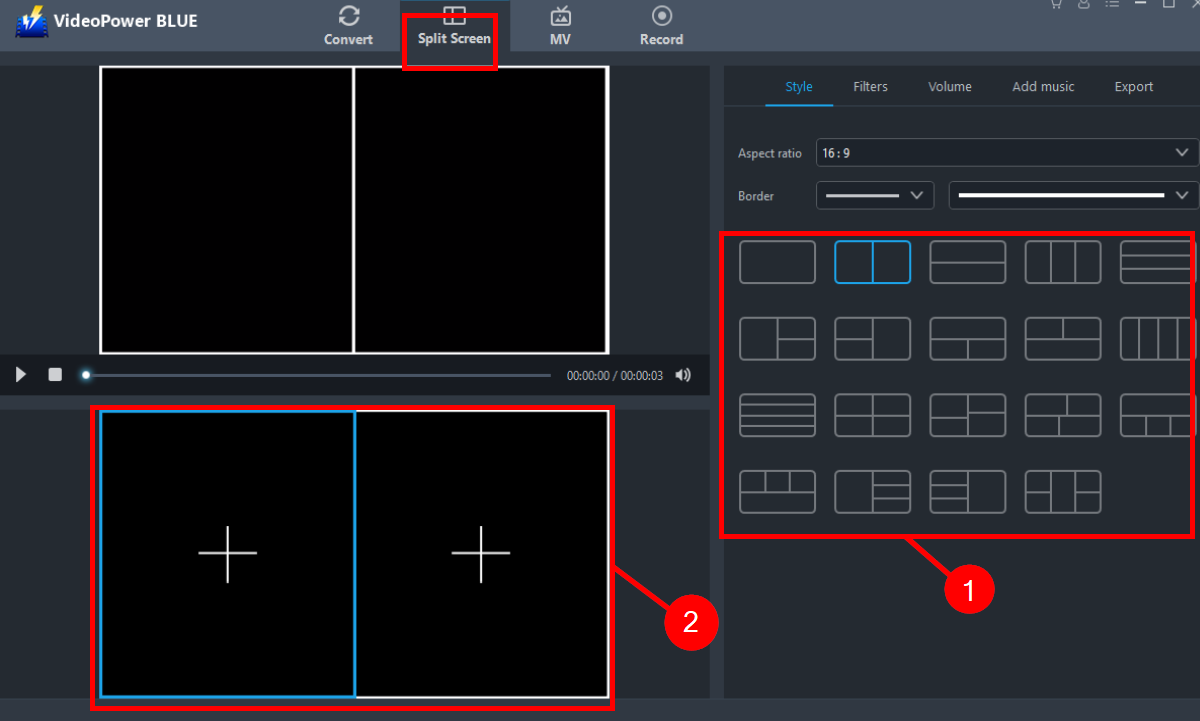Open the Aspect ratio dropdown
1200x721 pixels.
tap(1006, 152)
